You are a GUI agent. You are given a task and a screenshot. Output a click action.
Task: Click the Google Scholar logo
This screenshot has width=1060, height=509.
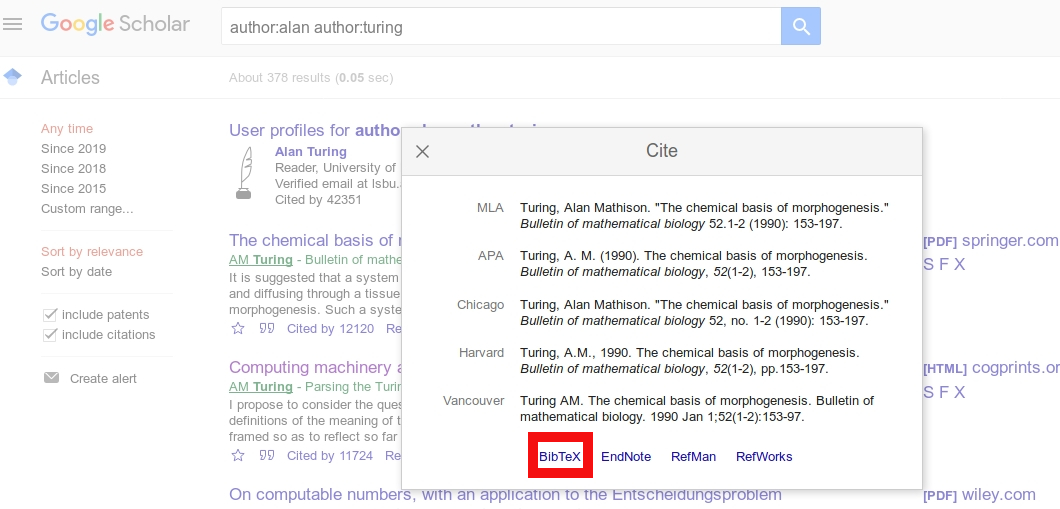point(115,24)
